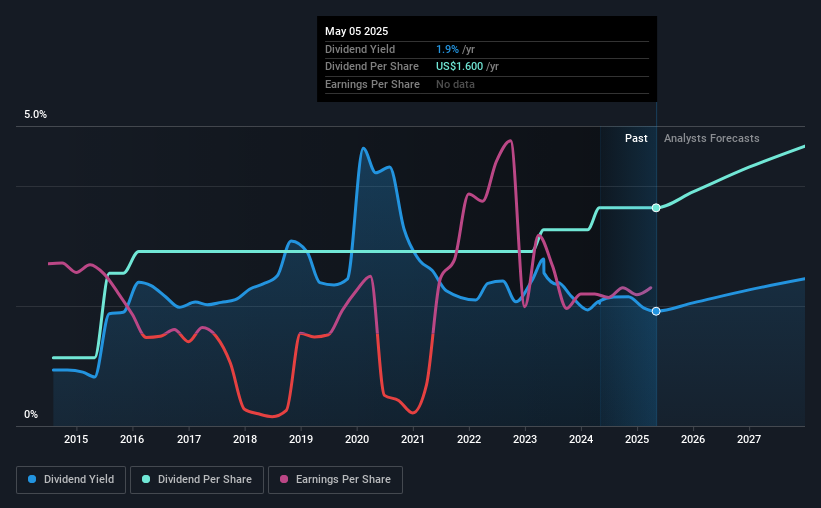Click the 0% y-axis label
This screenshot has width=821, height=508.
[31, 414]
